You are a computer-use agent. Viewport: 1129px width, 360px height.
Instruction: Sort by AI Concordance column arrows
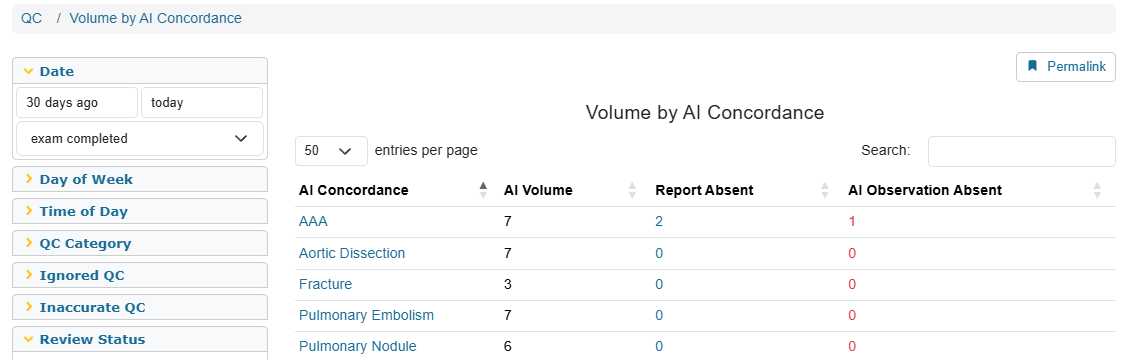[x=483, y=190]
